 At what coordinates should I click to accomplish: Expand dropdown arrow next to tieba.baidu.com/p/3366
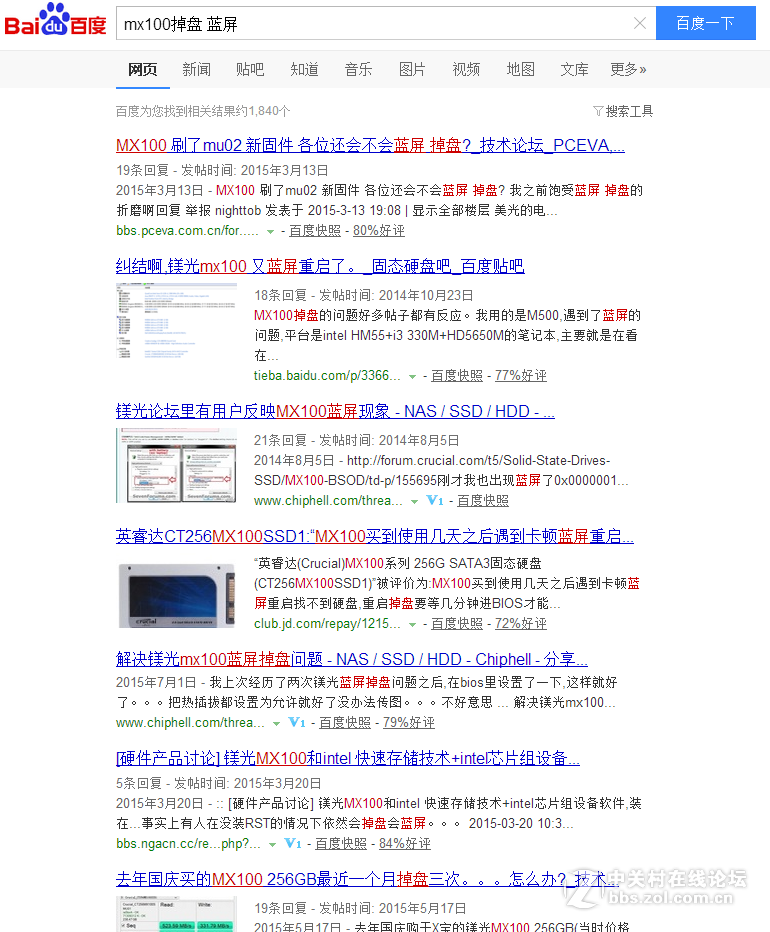click(x=413, y=376)
